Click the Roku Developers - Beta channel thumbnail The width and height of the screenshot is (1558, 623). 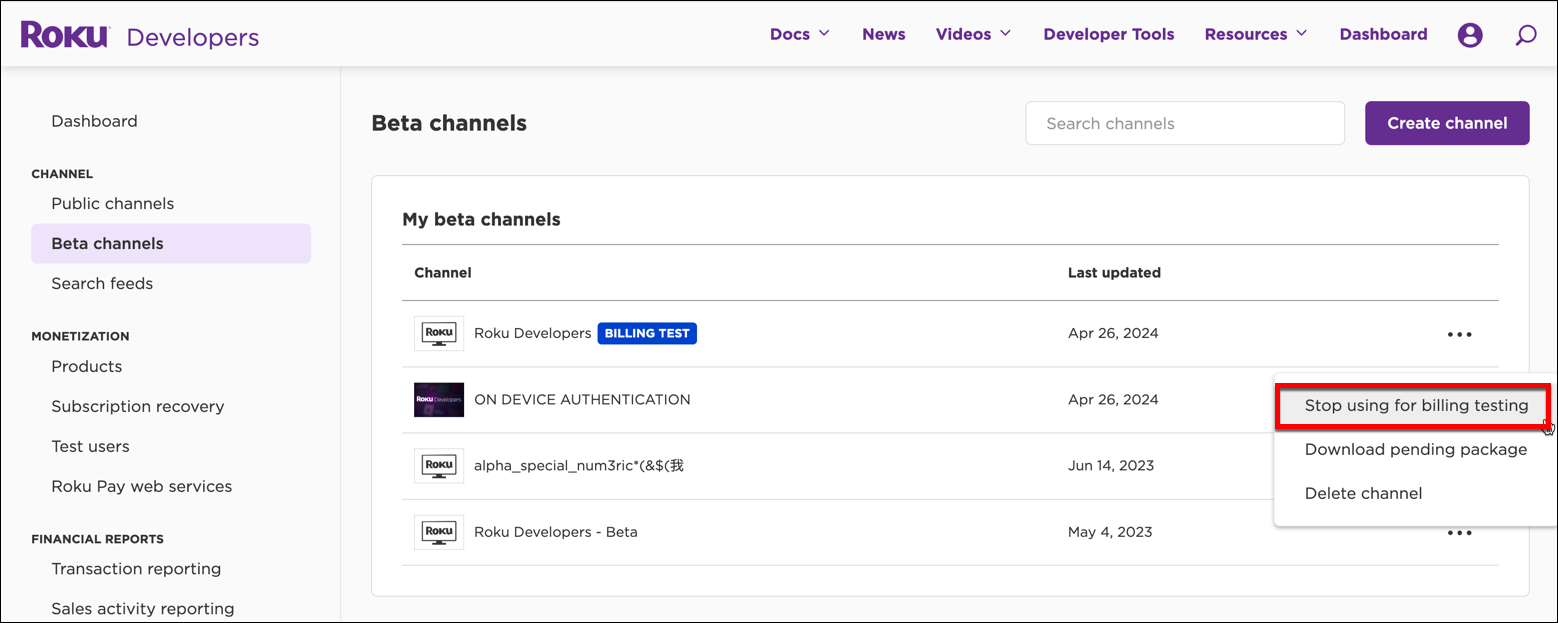[438, 531]
